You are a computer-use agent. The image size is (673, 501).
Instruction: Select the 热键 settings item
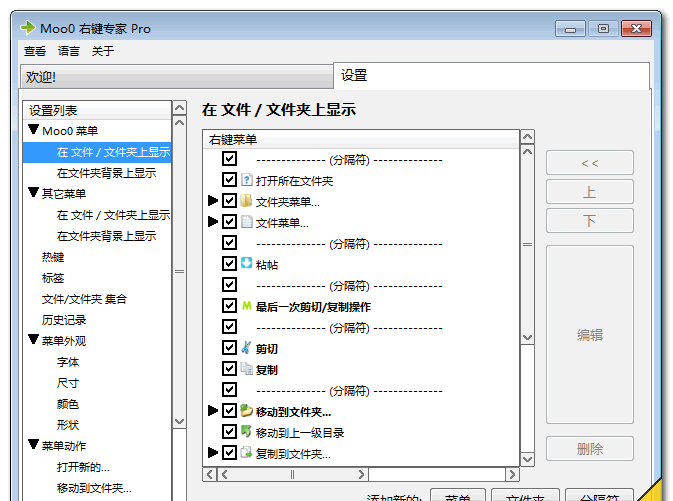tap(53, 257)
